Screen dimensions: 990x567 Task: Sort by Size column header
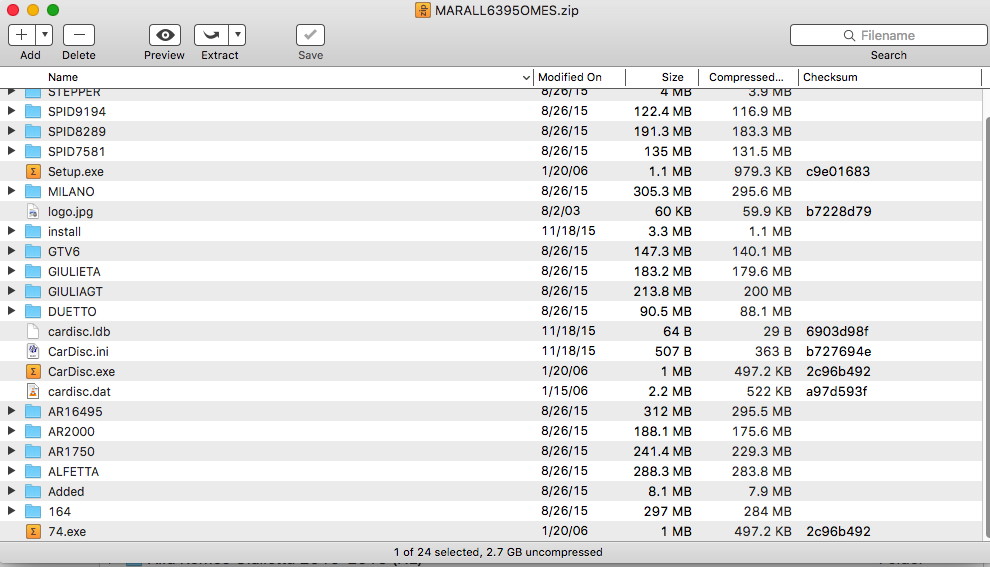[x=662, y=77]
